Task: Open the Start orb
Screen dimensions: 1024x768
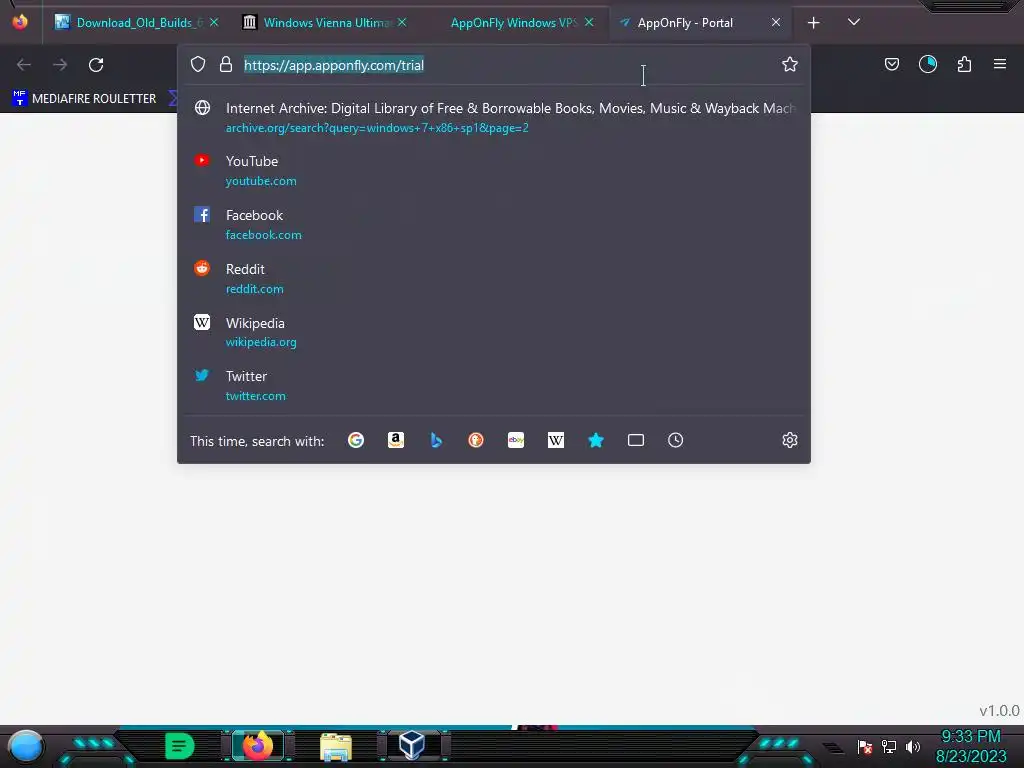Action: 26,746
